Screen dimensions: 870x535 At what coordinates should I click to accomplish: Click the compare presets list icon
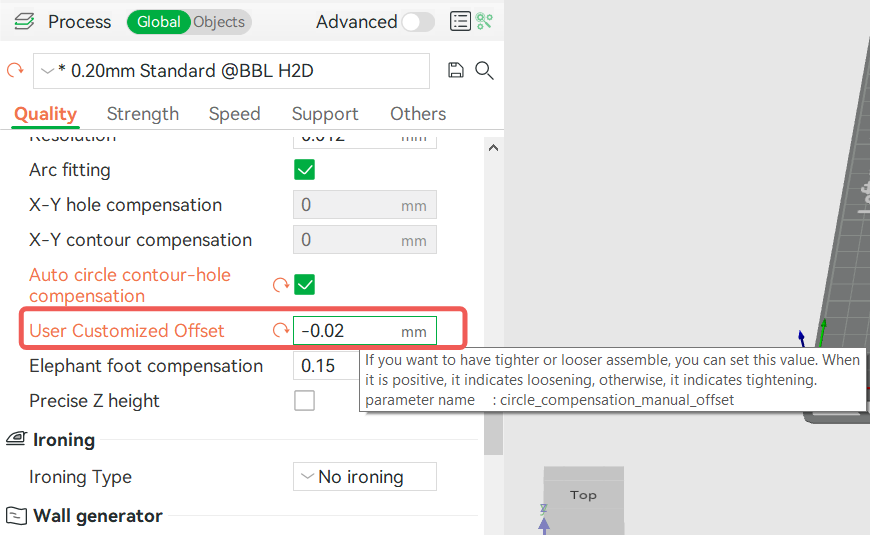click(460, 22)
